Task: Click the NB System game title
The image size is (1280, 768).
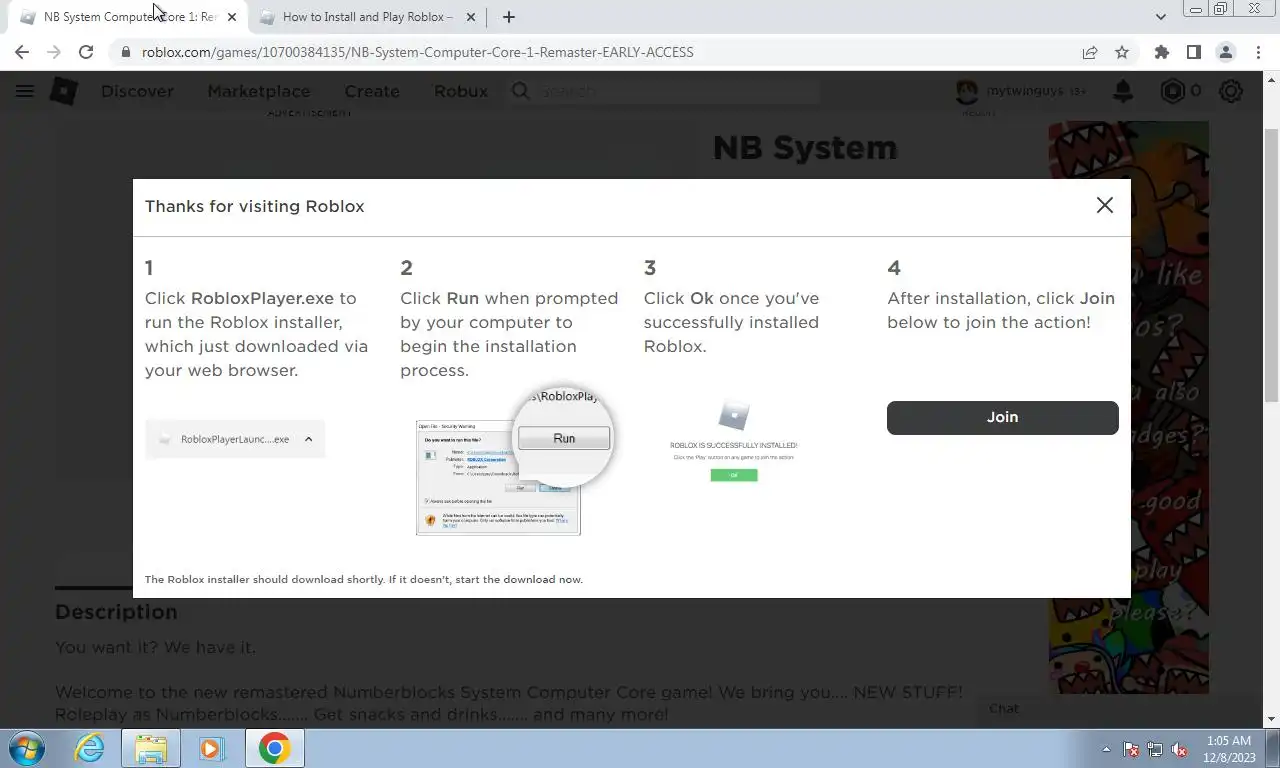Action: [x=805, y=148]
